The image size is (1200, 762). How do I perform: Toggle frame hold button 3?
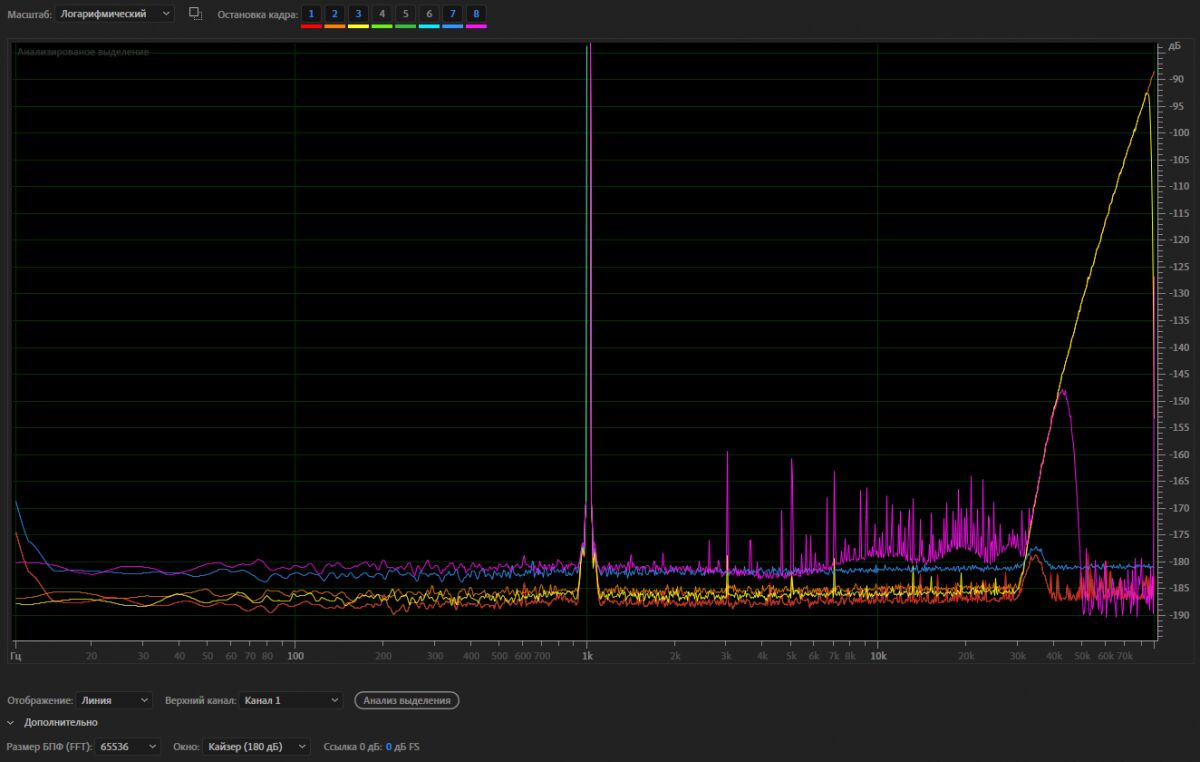(358, 13)
